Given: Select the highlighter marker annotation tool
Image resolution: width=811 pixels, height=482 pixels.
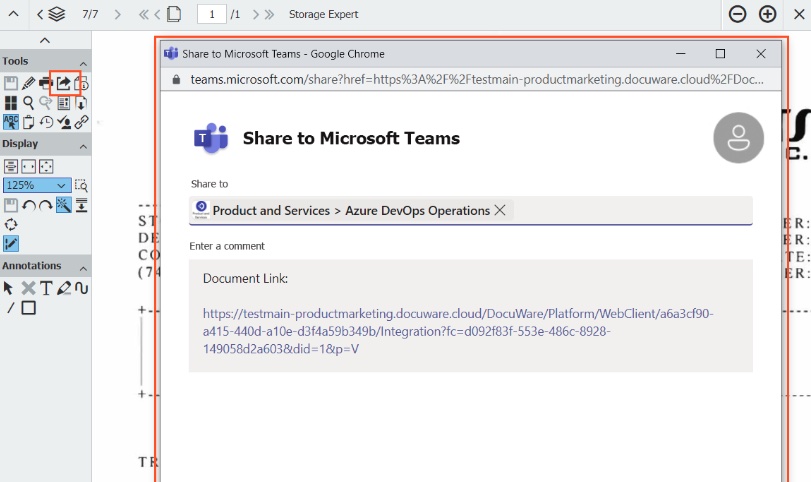Looking at the screenshot, I should click(64, 288).
